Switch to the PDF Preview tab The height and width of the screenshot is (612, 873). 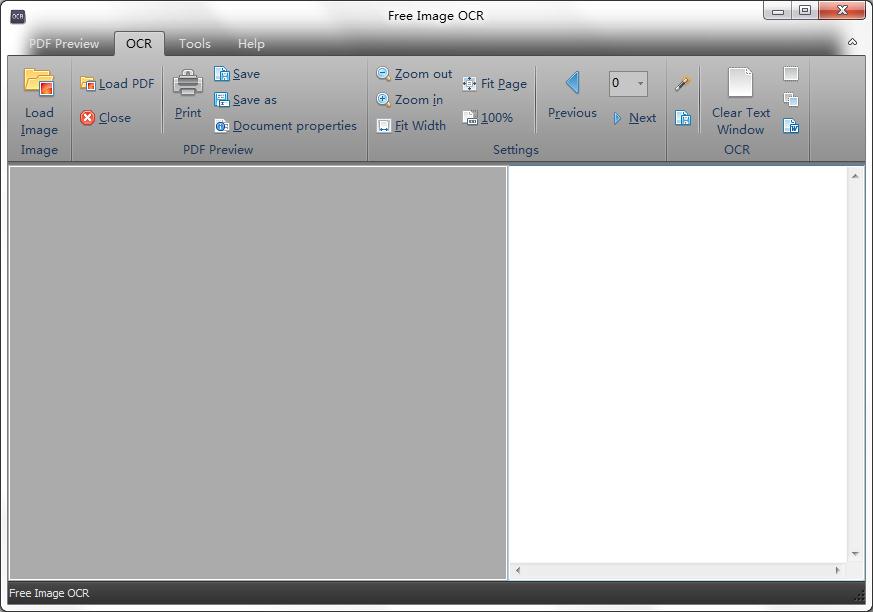pos(64,44)
